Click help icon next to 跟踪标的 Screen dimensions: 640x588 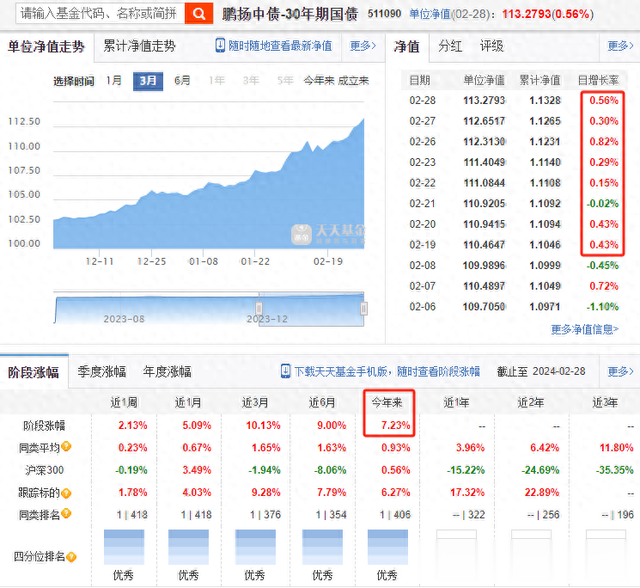pyautogui.click(x=67, y=493)
